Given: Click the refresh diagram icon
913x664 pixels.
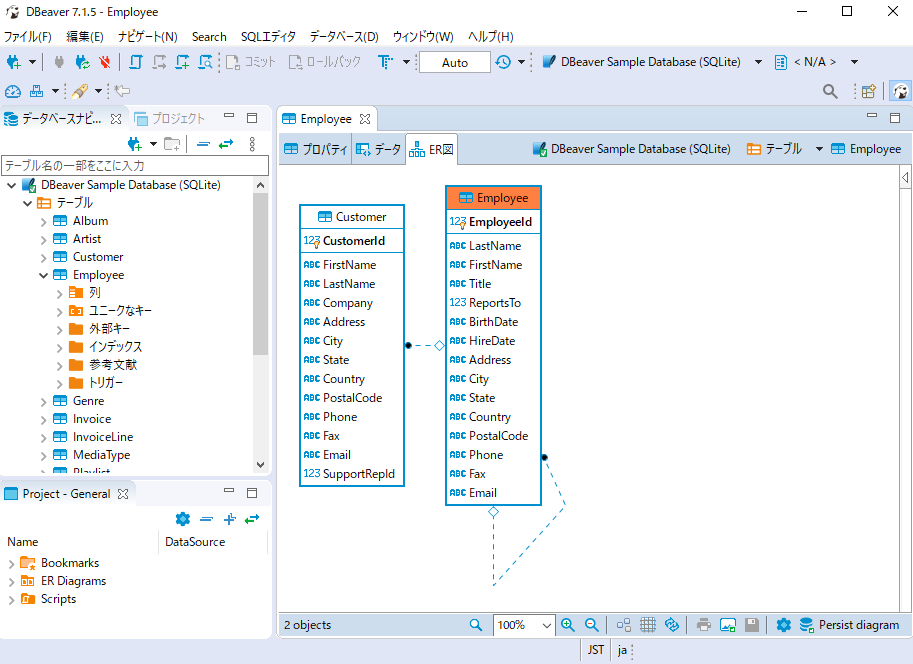Looking at the screenshot, I should [672, 625].
